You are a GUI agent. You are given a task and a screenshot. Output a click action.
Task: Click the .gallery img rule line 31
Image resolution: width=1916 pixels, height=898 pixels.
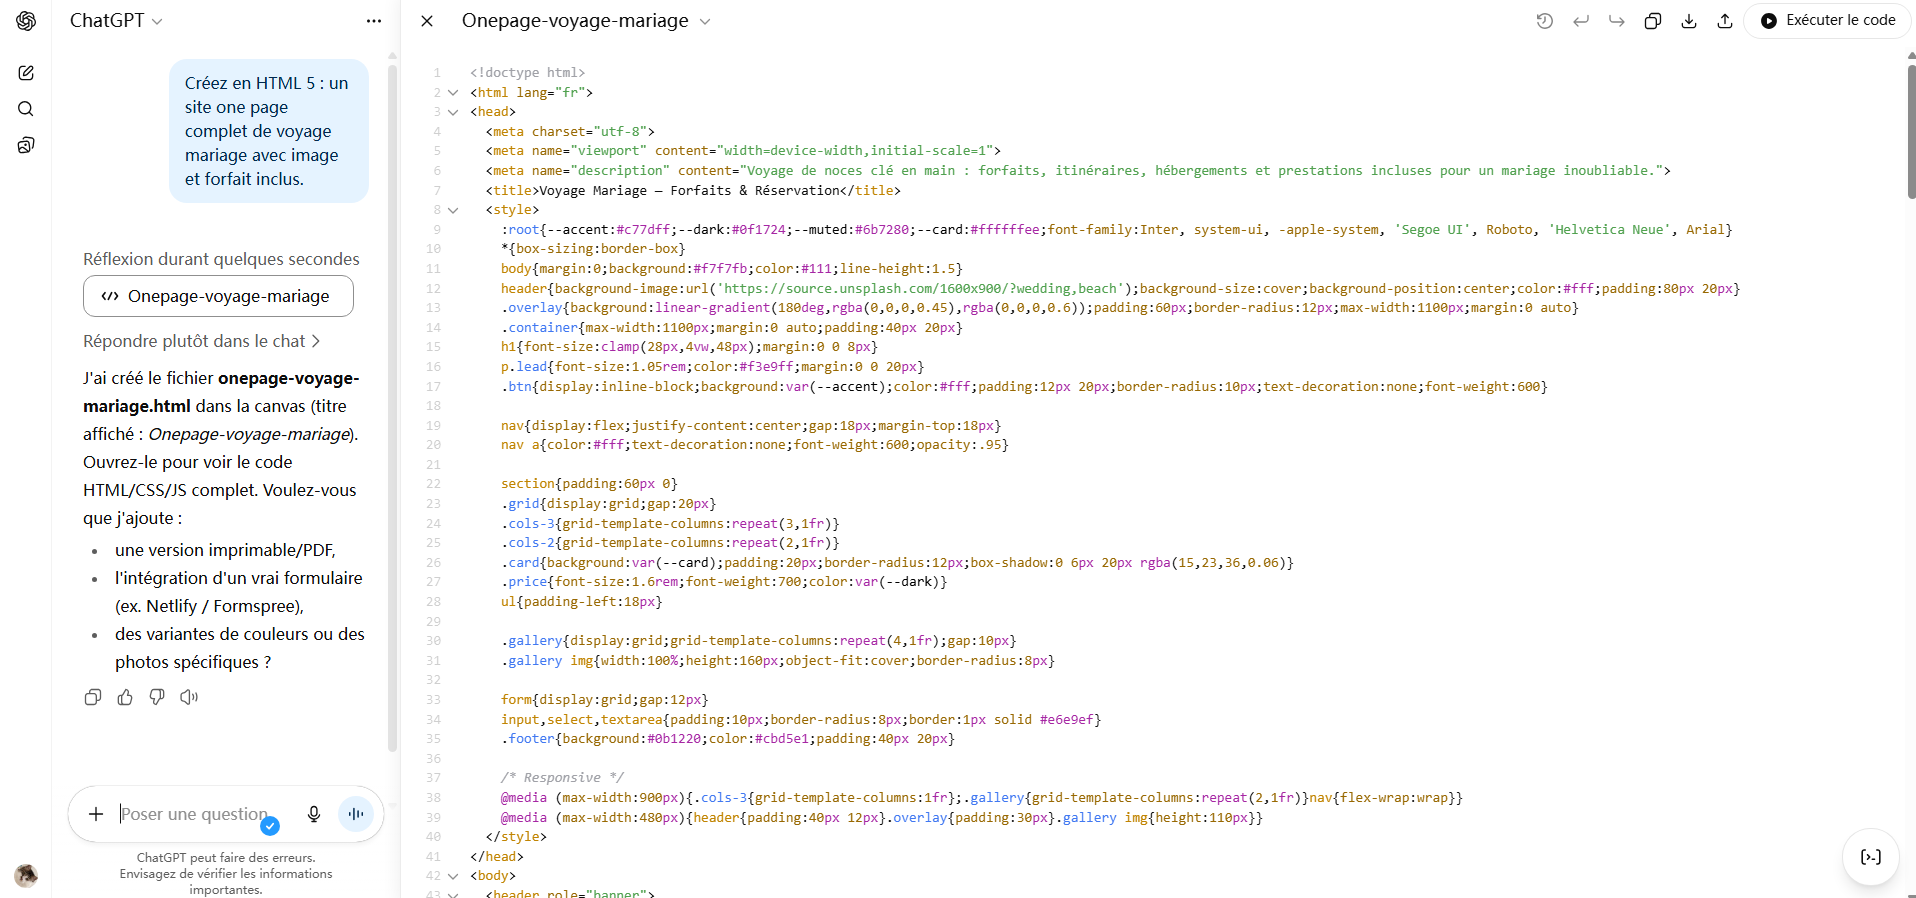click(778, 661)
